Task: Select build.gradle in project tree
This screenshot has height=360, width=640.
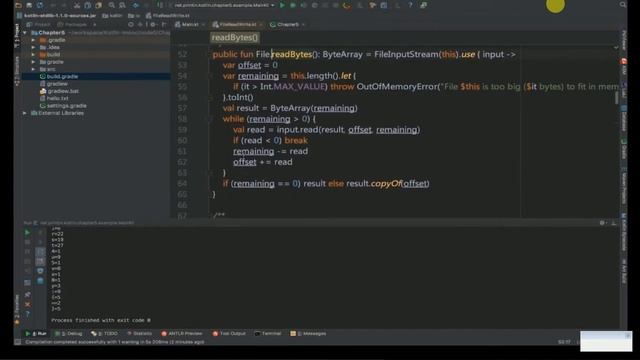Action: point(62,76)
